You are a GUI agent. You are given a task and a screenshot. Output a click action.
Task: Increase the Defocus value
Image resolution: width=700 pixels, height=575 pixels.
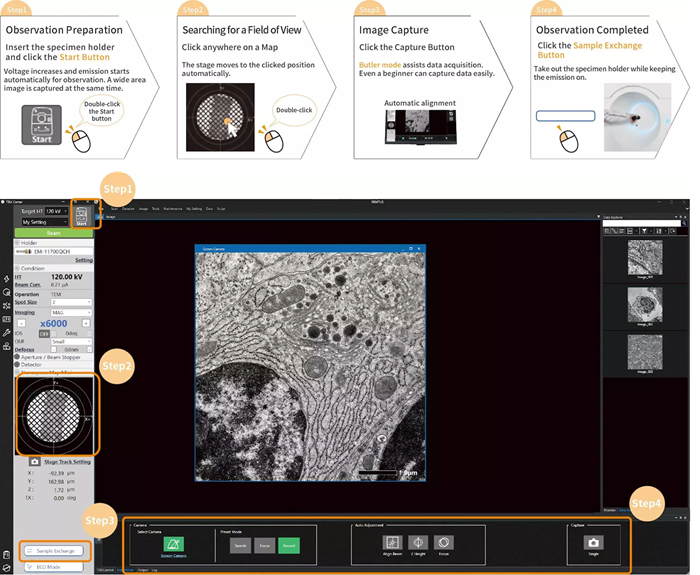89,350
